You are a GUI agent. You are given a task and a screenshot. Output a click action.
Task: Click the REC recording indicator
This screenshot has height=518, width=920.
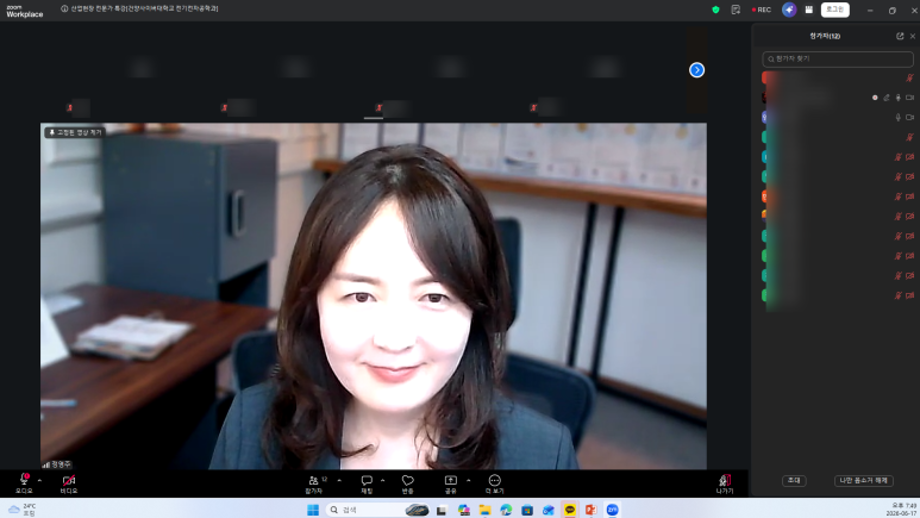pyautogui.click(x=762, y=9)
